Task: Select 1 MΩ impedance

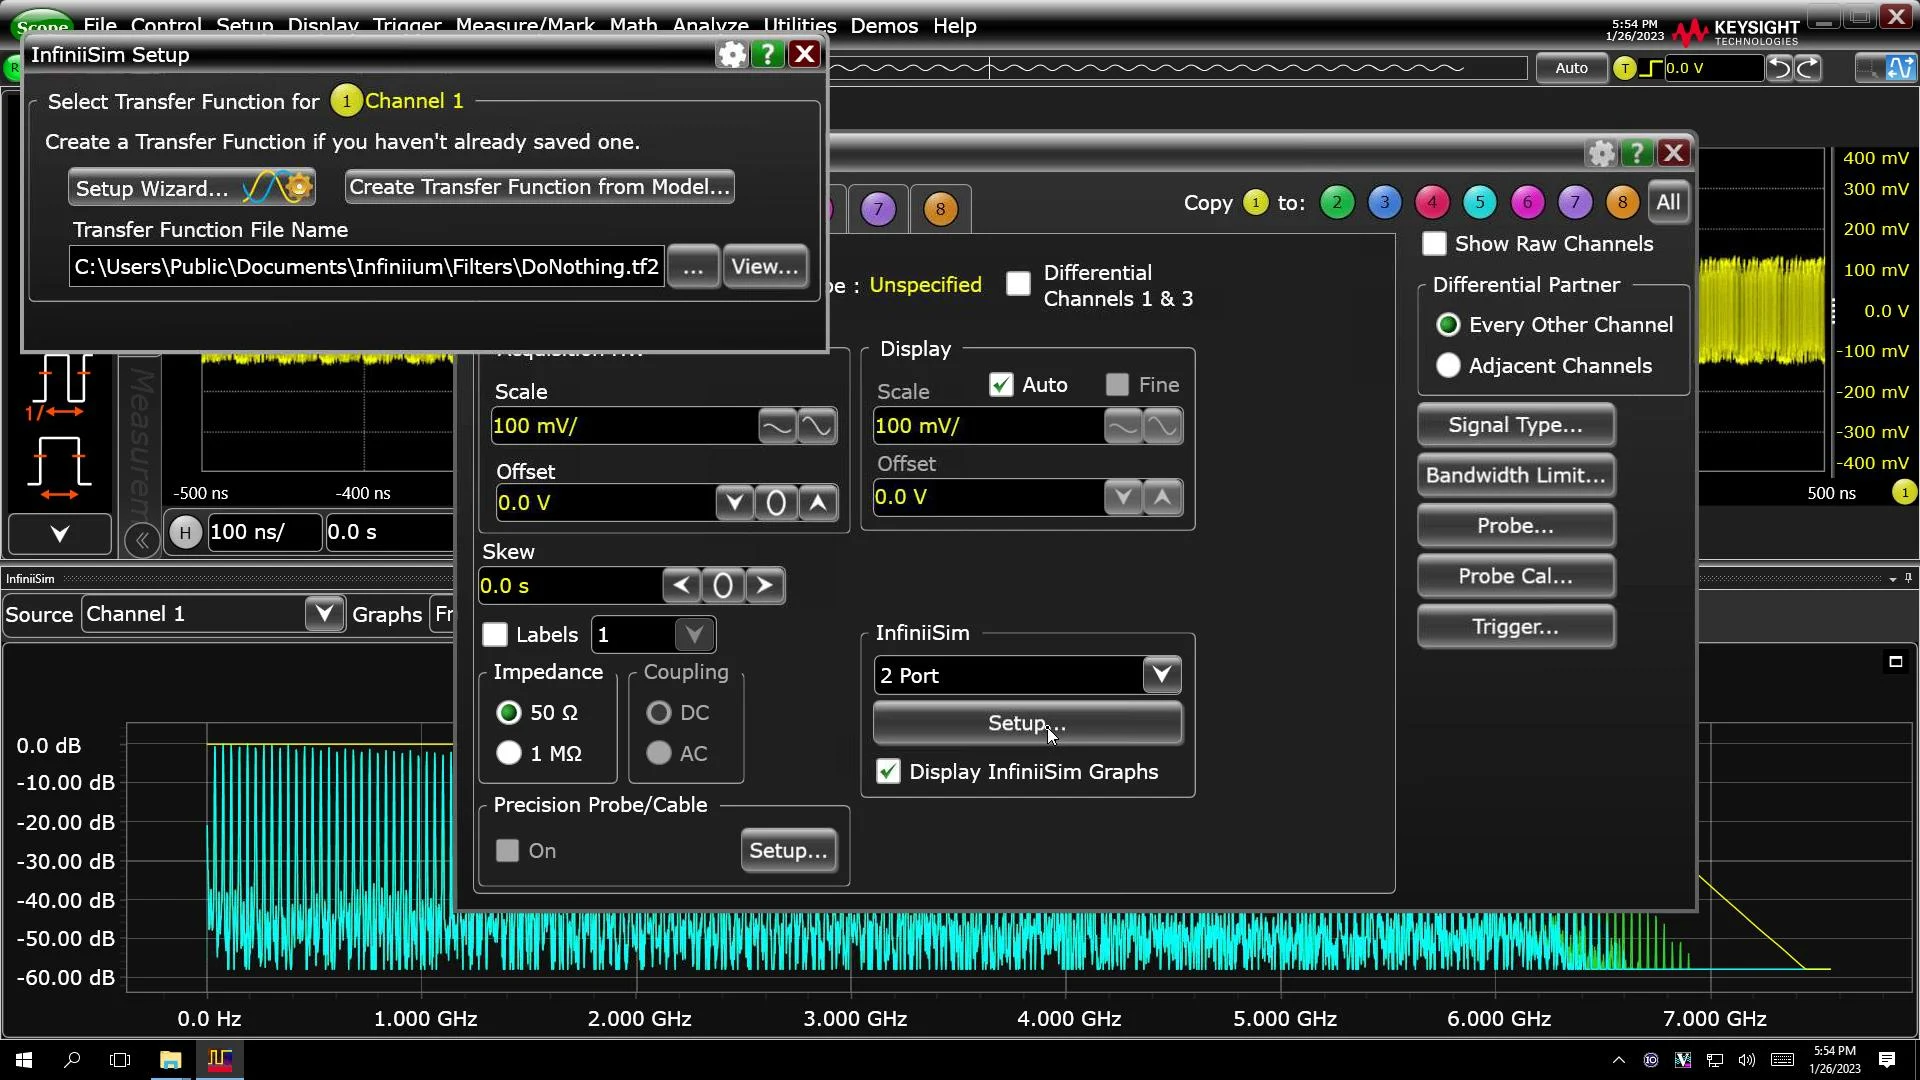Action: 509,753
